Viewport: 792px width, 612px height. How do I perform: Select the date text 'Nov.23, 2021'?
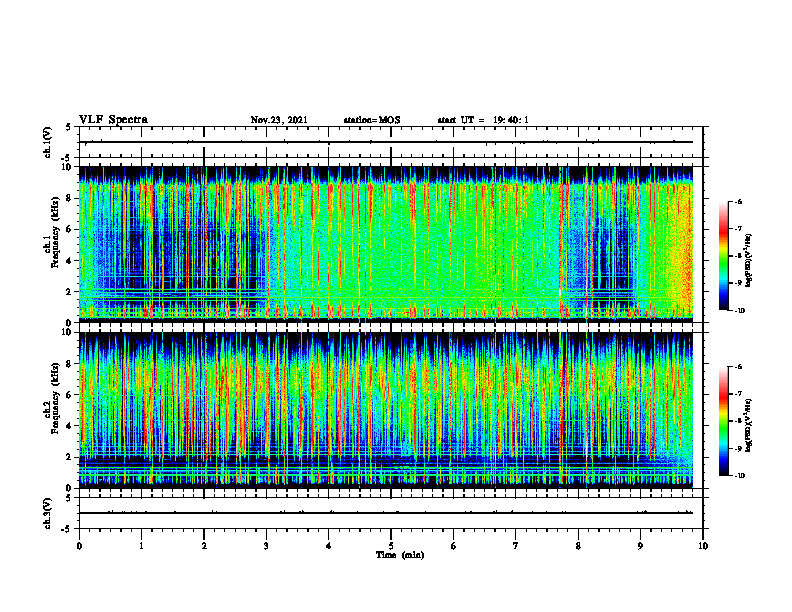click(279, 120)
